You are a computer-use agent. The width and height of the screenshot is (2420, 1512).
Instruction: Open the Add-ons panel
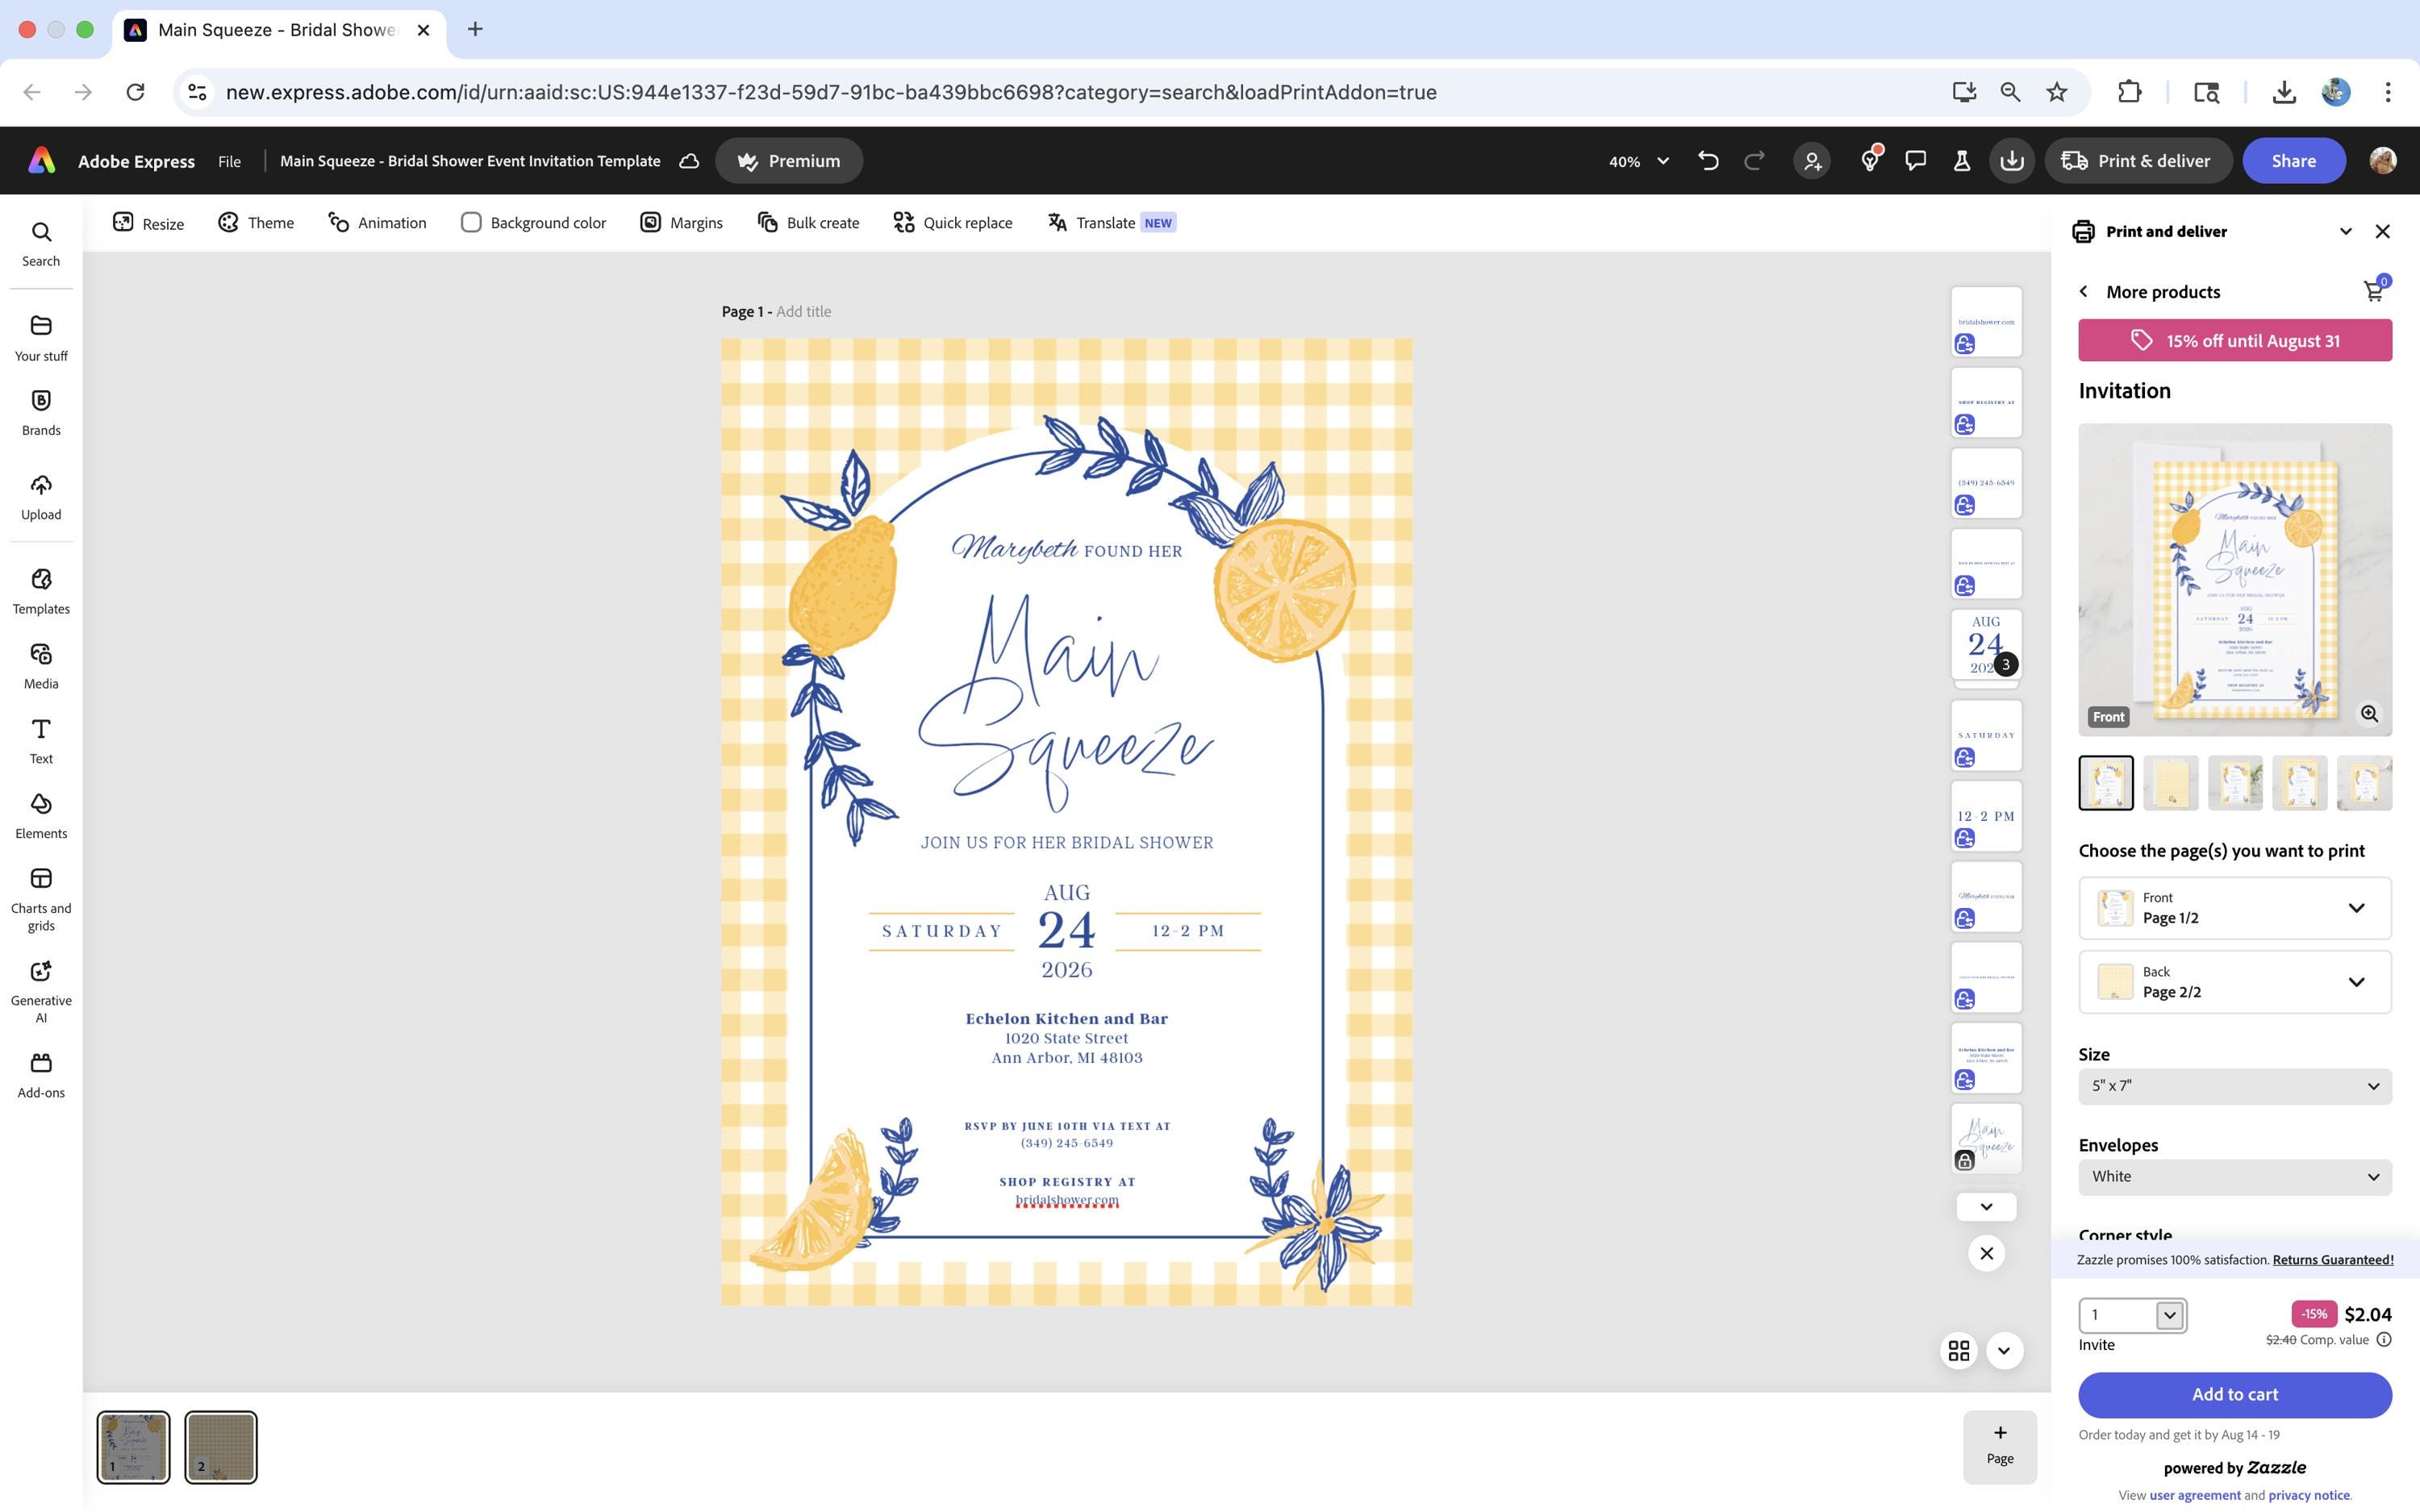coord(41,1075)
